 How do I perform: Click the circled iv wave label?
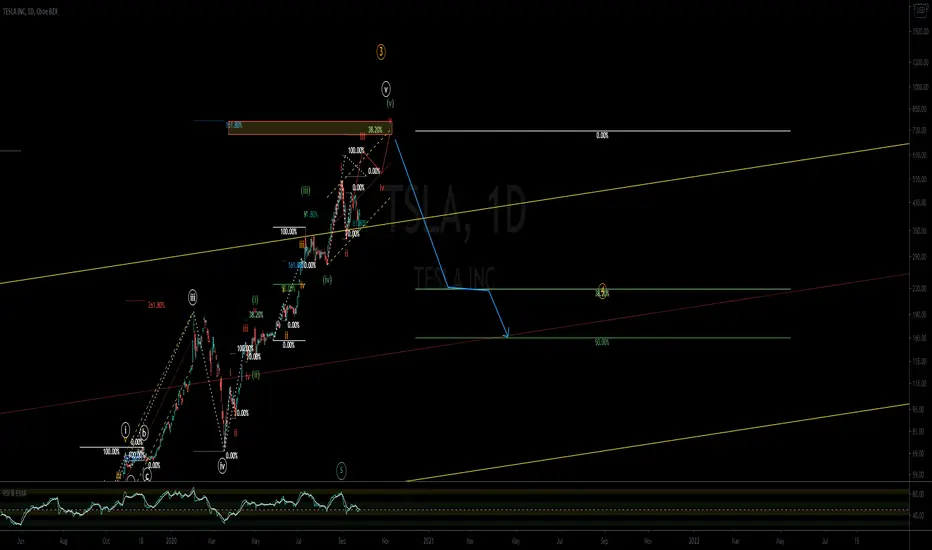[x=222, y=465]
